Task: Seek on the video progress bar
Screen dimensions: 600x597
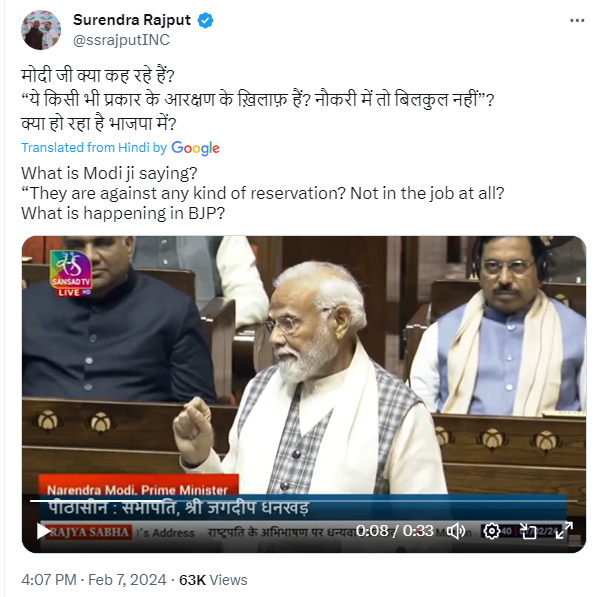Action: pyautogui.click(x=303, y=501)
